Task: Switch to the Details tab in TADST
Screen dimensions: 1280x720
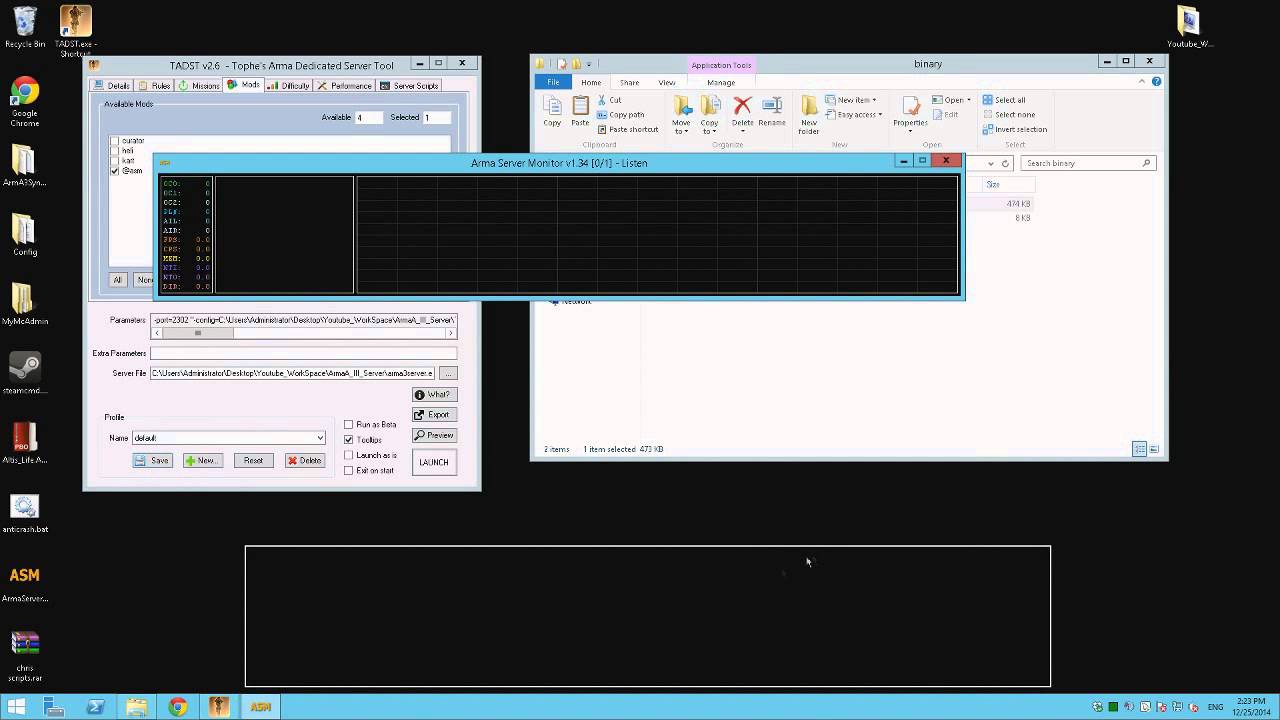Action: (x=111, y=86)
